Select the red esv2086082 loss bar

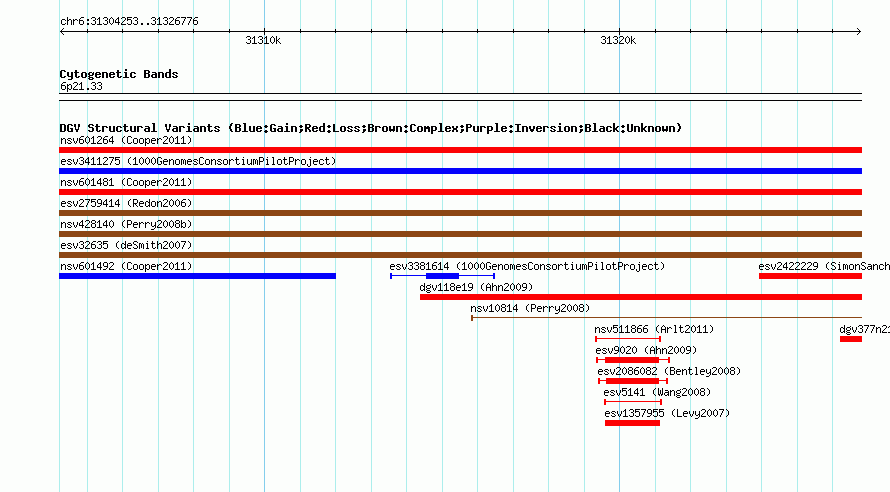click(633, 381)
